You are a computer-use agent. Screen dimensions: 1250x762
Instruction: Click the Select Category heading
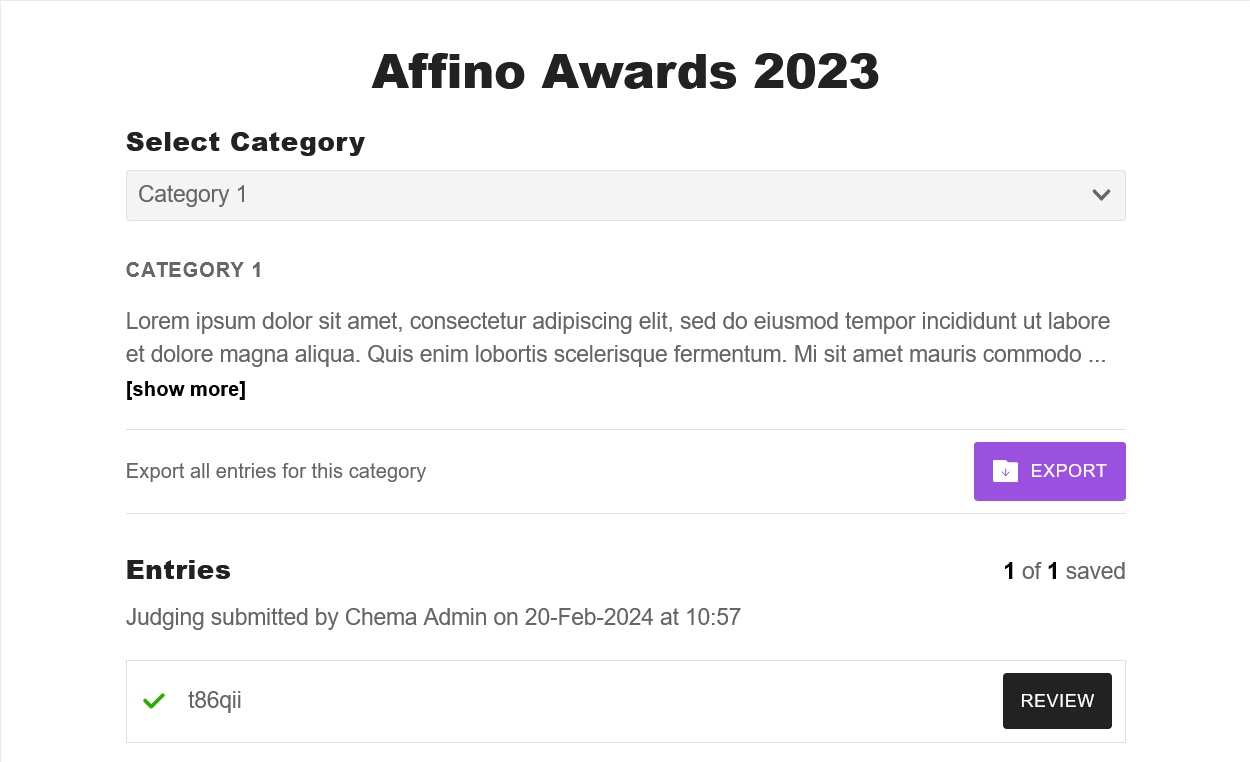tap(245, 142)
